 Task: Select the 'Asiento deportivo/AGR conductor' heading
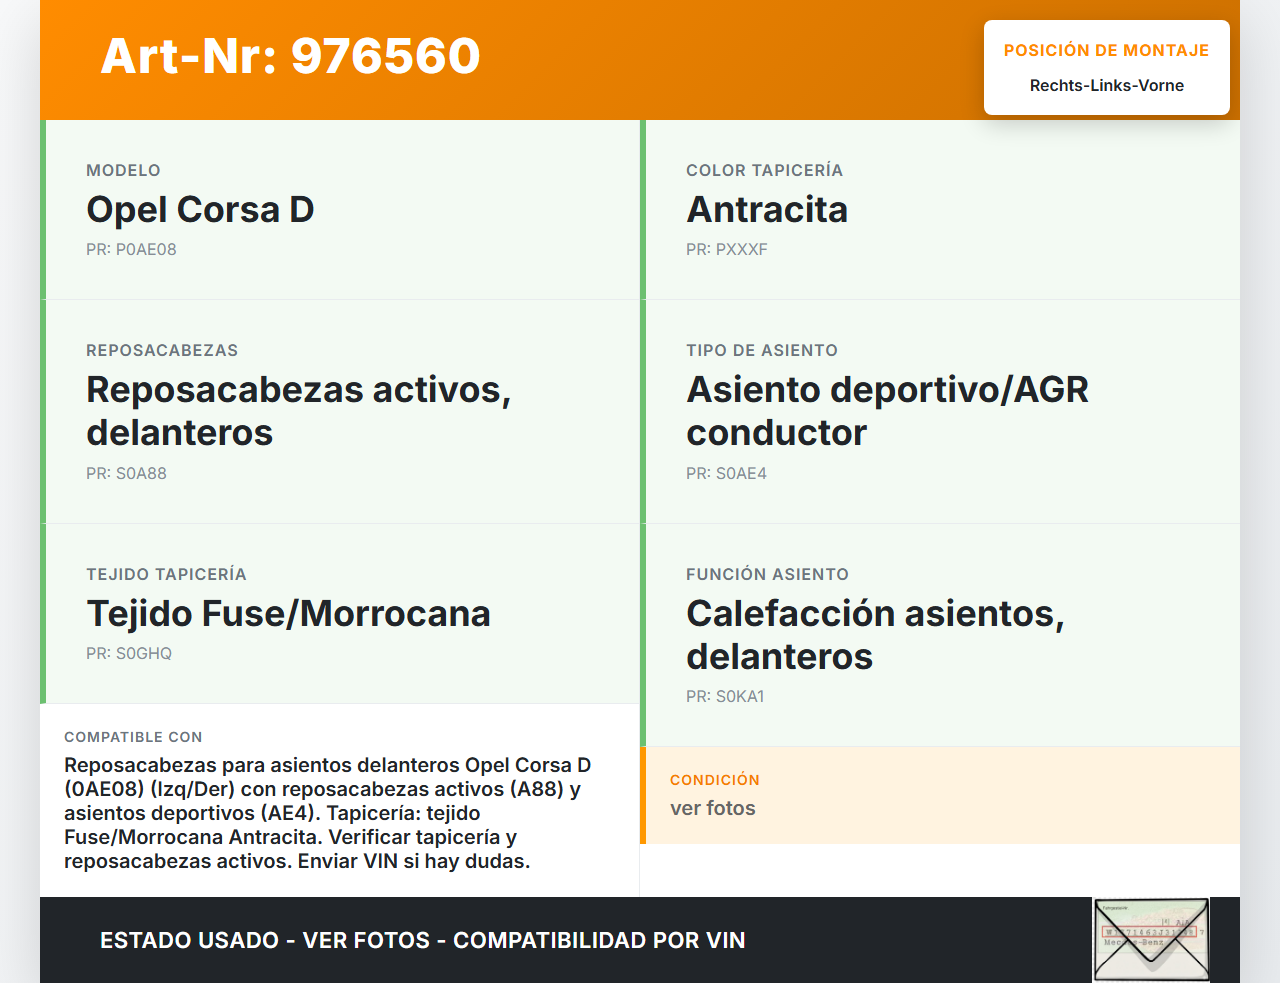[x=887, y=411]
